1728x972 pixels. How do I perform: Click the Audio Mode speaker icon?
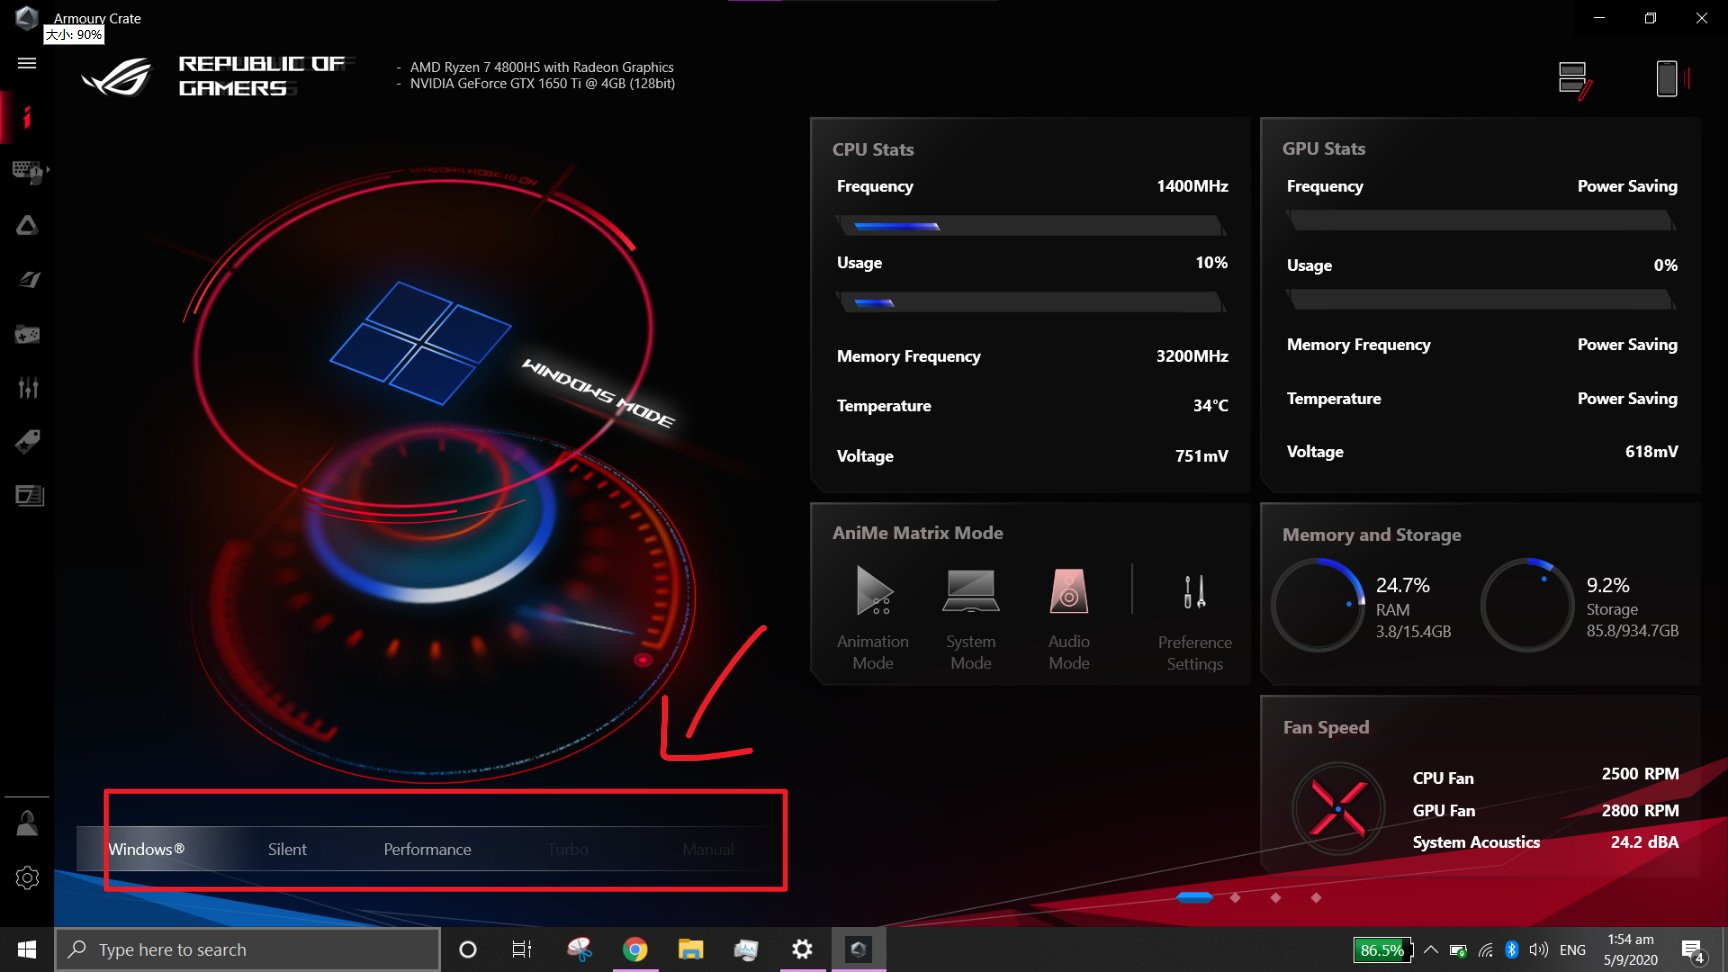pyautogui.click(x=1069, y=590)
